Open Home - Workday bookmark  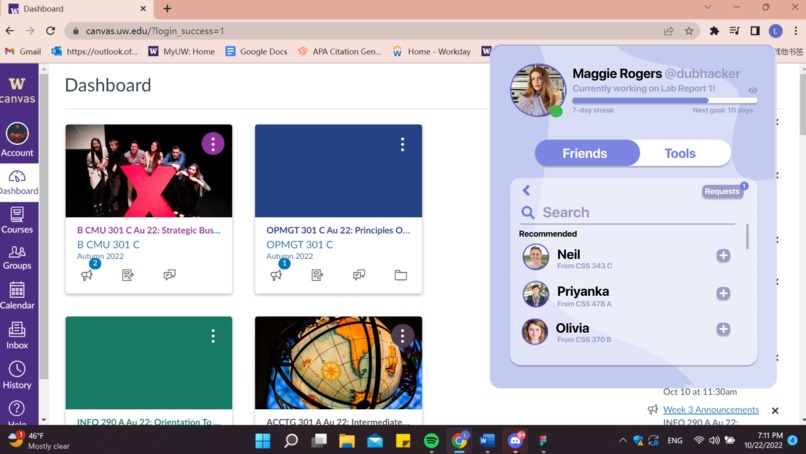point(432,51)
